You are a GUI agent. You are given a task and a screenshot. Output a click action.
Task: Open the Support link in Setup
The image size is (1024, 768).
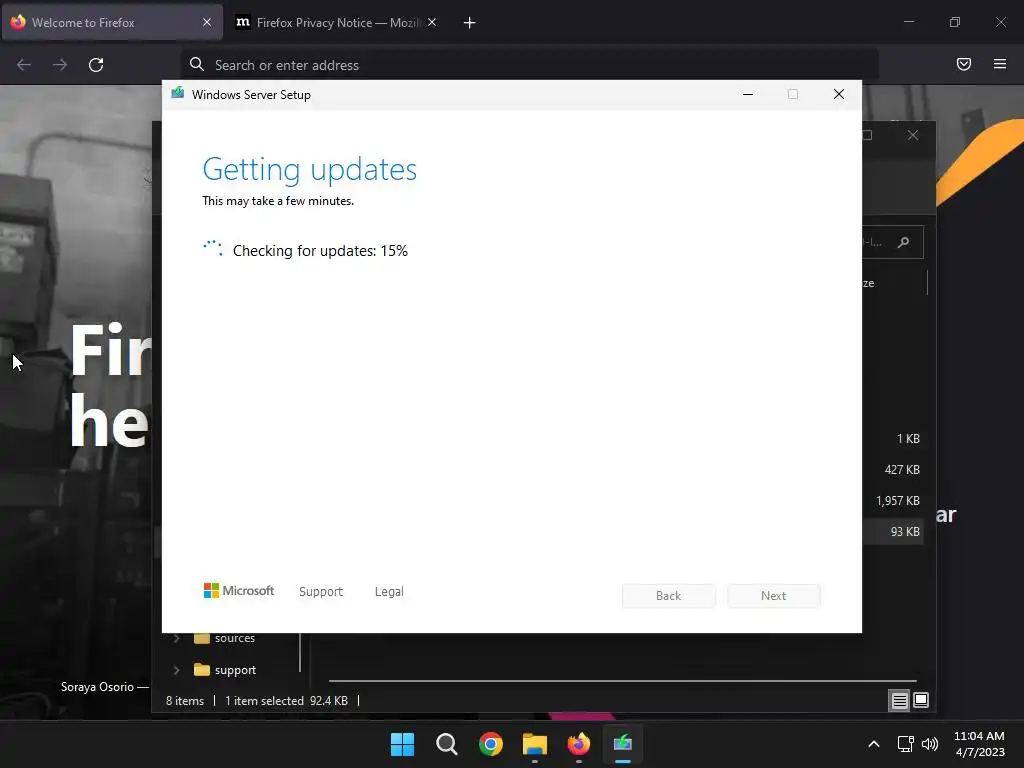(x=321, y=592)
